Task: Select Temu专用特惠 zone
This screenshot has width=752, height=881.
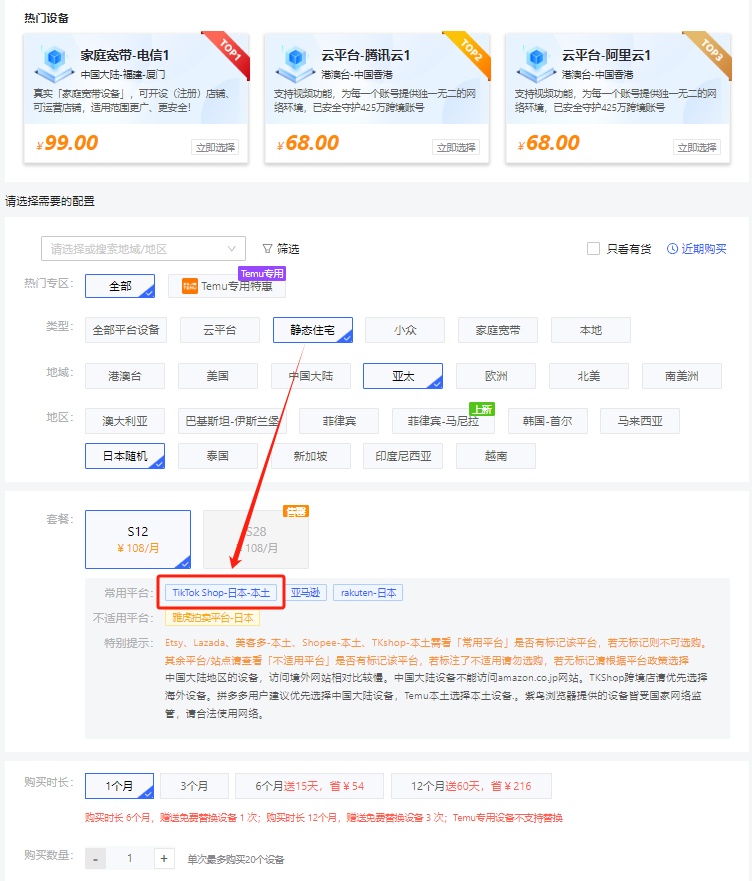Action: coord(227,286)
